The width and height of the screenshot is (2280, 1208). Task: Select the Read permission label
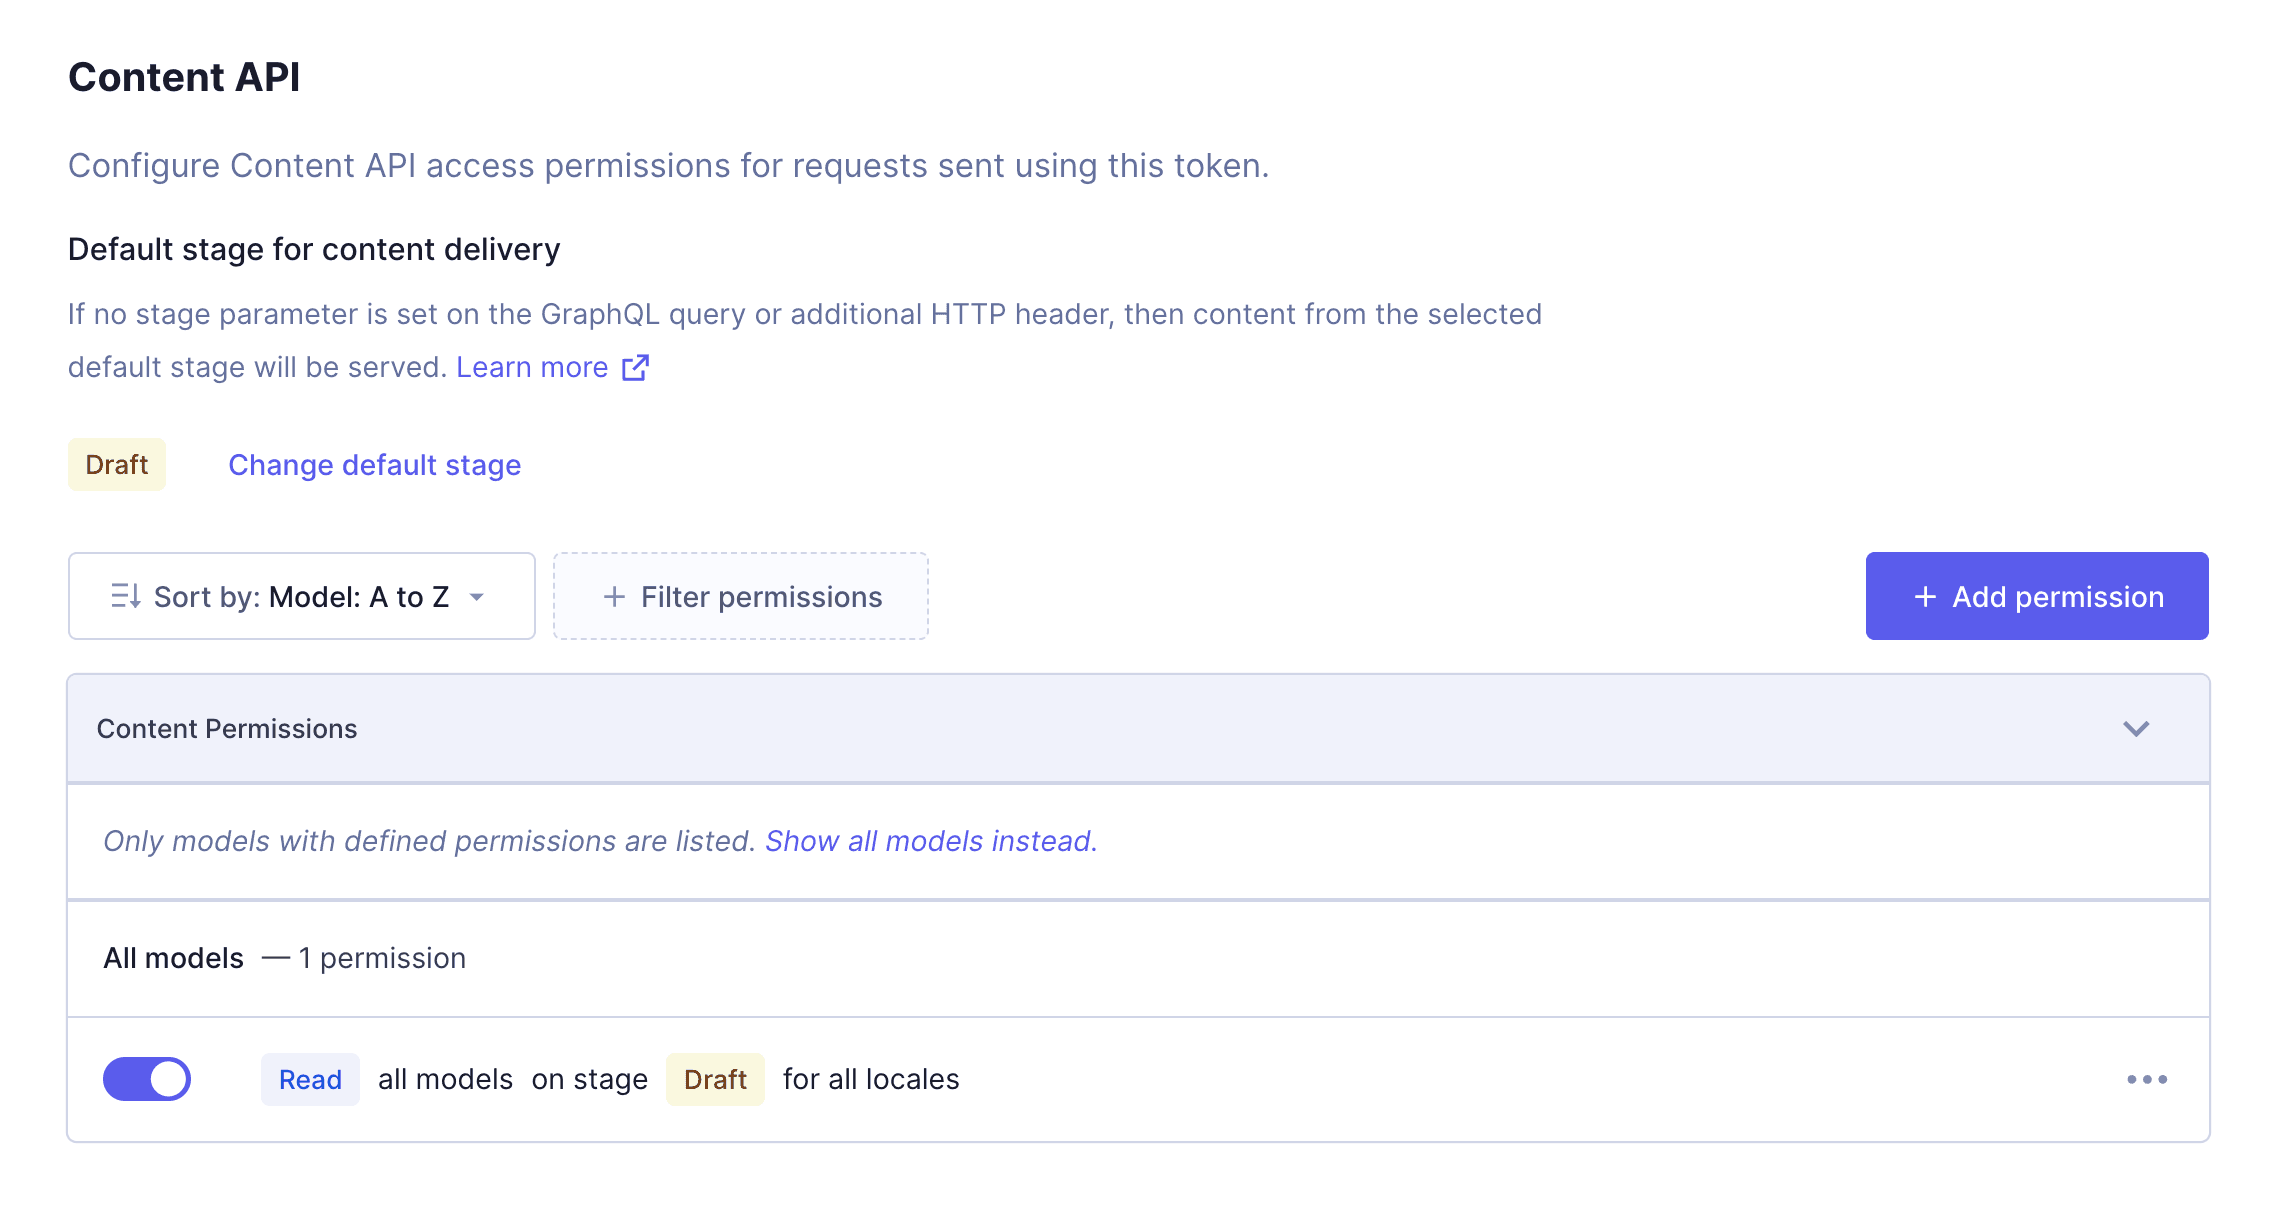tap(310, 1079)
